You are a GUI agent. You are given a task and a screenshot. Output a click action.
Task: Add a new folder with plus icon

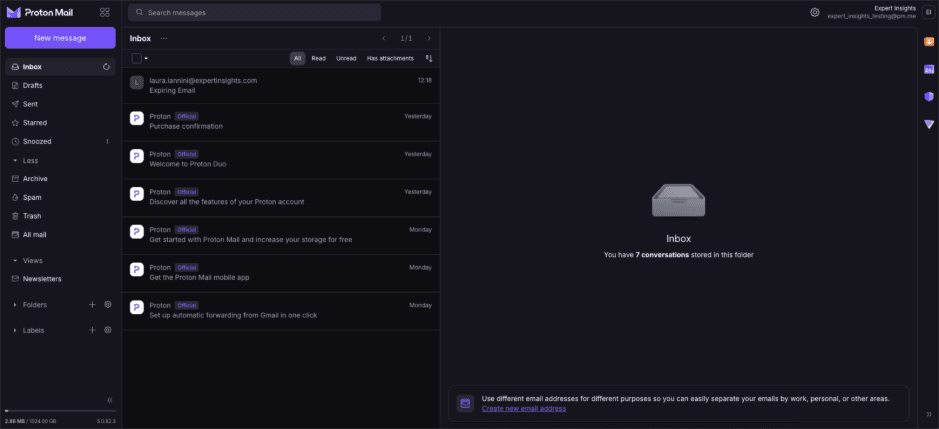pyautogui.click(x=92, y=304)
